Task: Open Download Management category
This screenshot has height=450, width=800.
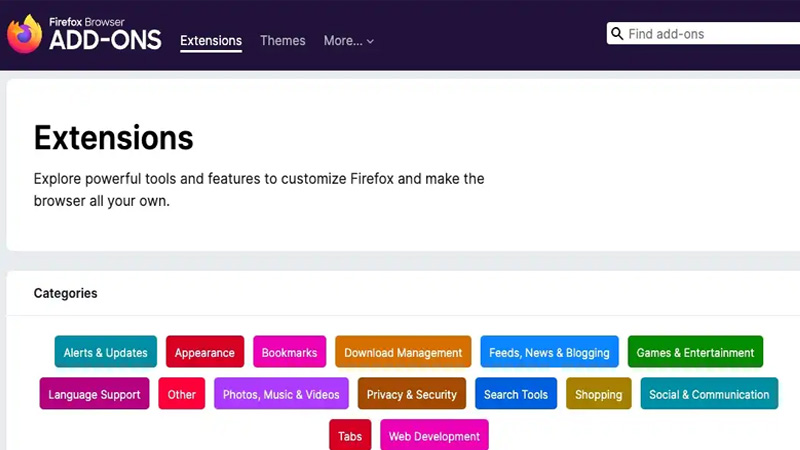Action: click(x=403, y=352)
